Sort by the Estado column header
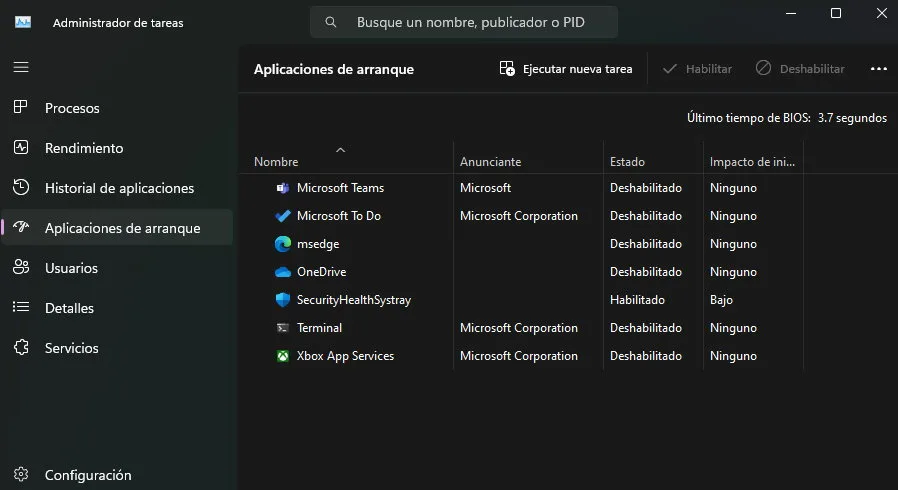Image resolution: width=898 pixels, height=490 pixels. pos(627,161)
